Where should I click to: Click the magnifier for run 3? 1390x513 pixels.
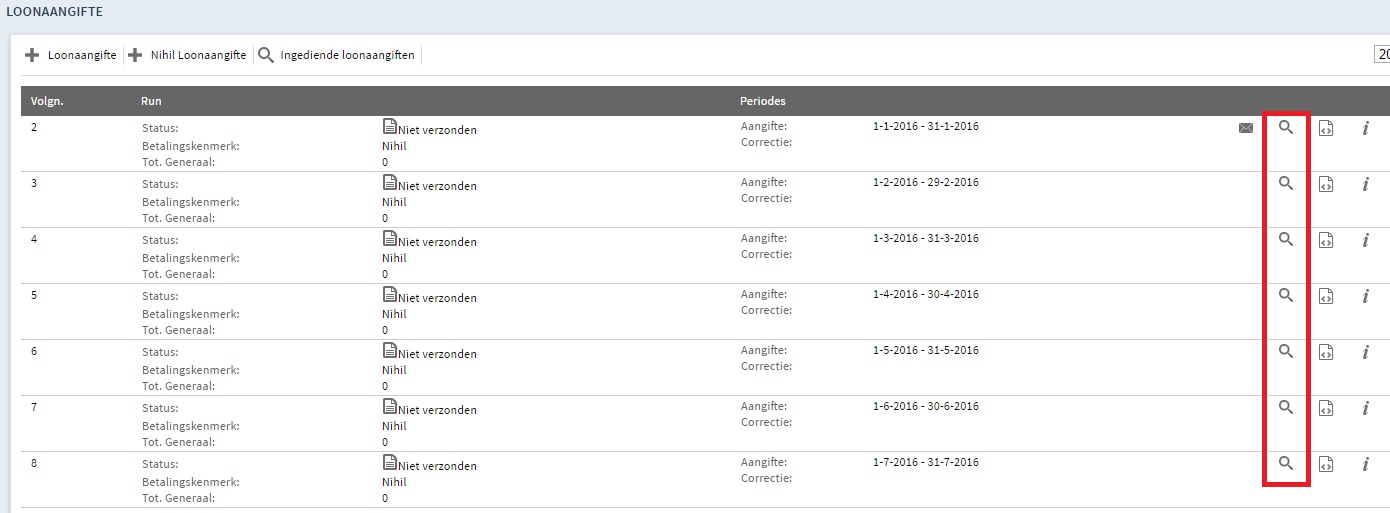point(1286,184)
